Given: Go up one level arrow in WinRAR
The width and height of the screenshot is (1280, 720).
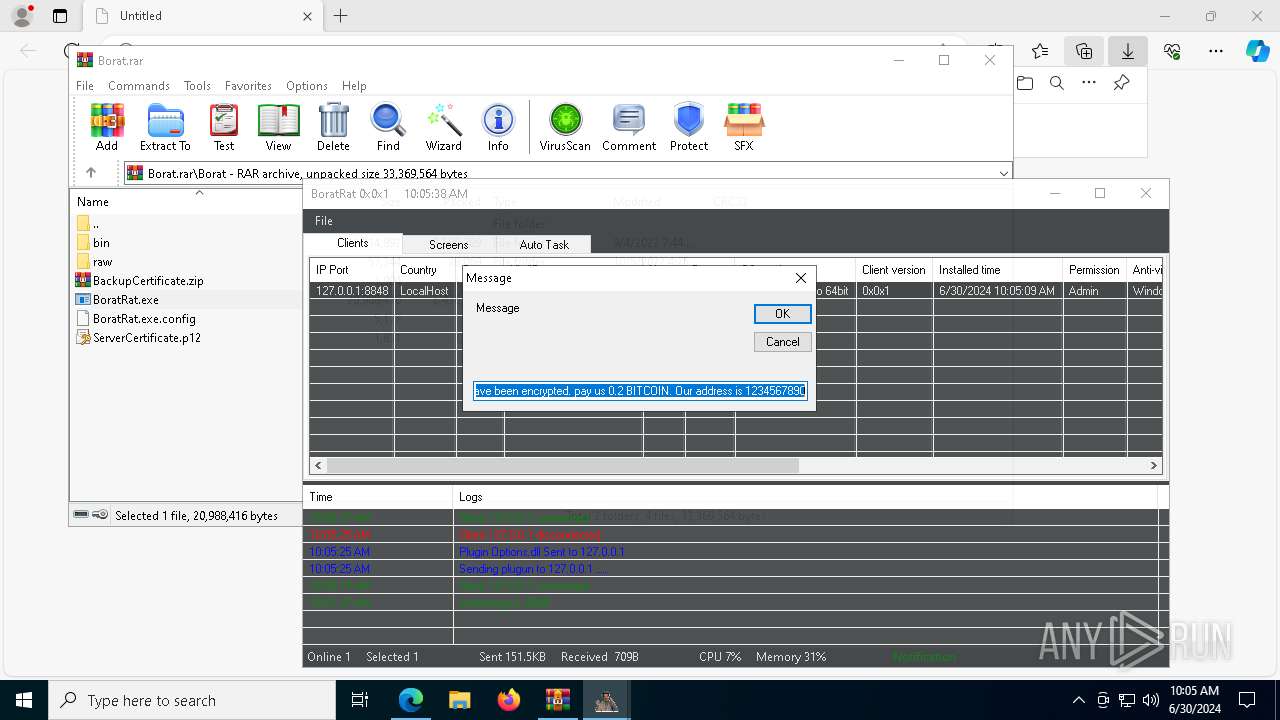Looking at the screenshot, I should pos(91,173).
